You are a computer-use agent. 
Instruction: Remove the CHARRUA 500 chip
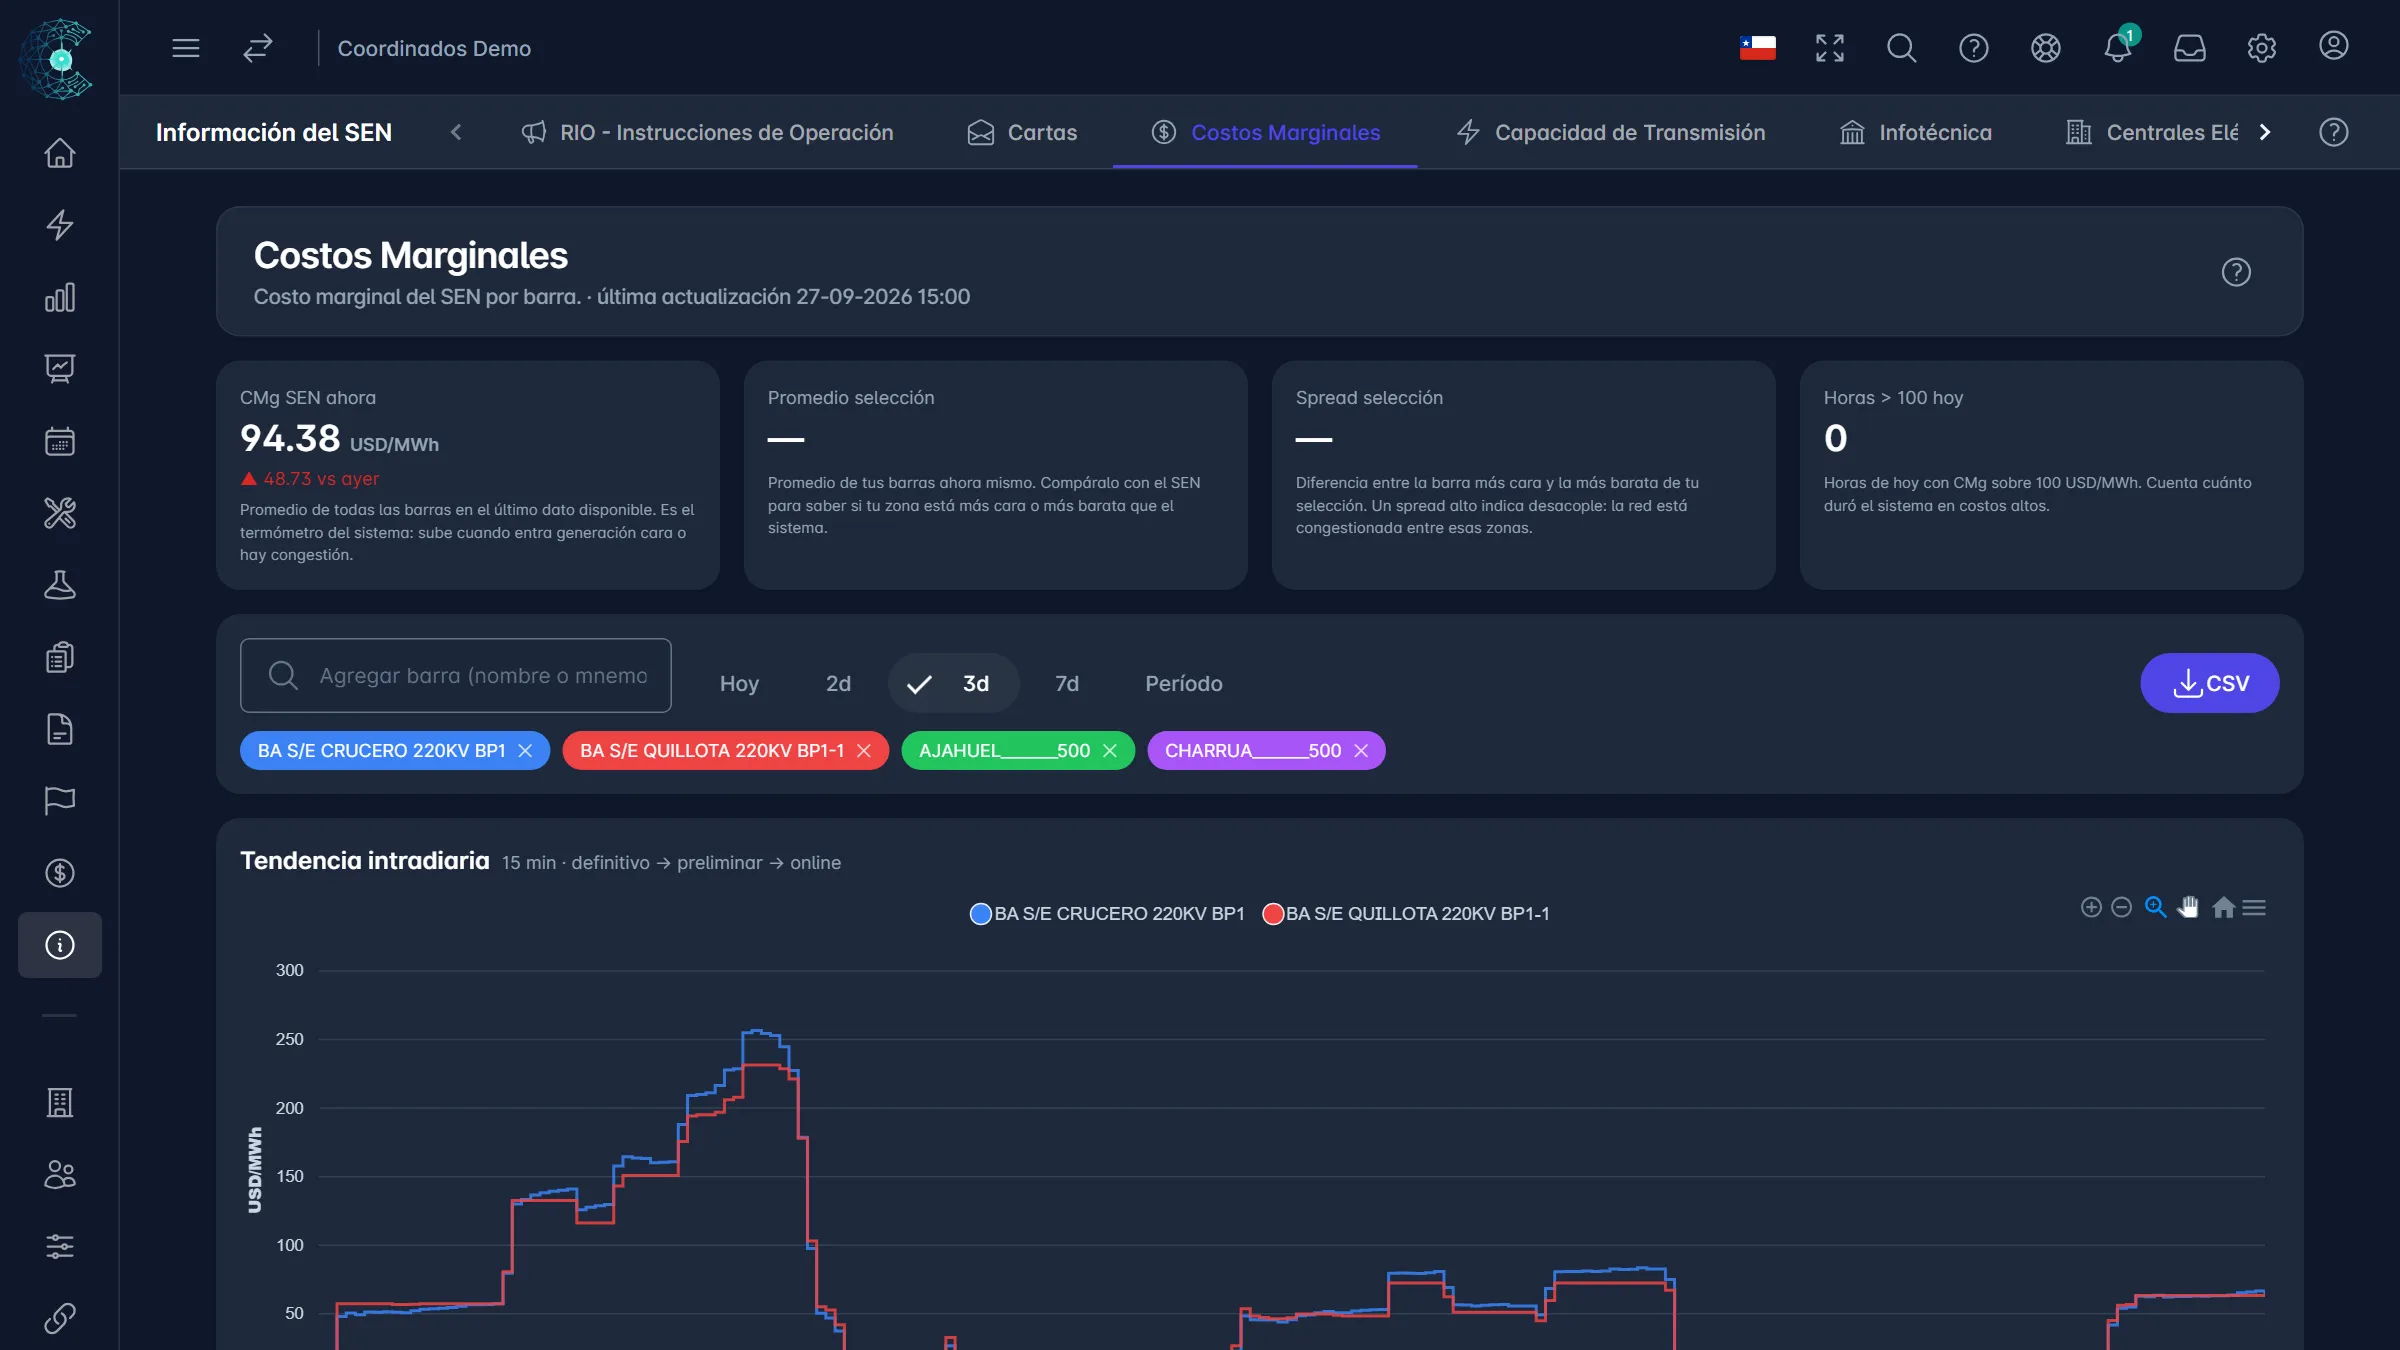pyautogui.click(x=1361, y=751)
